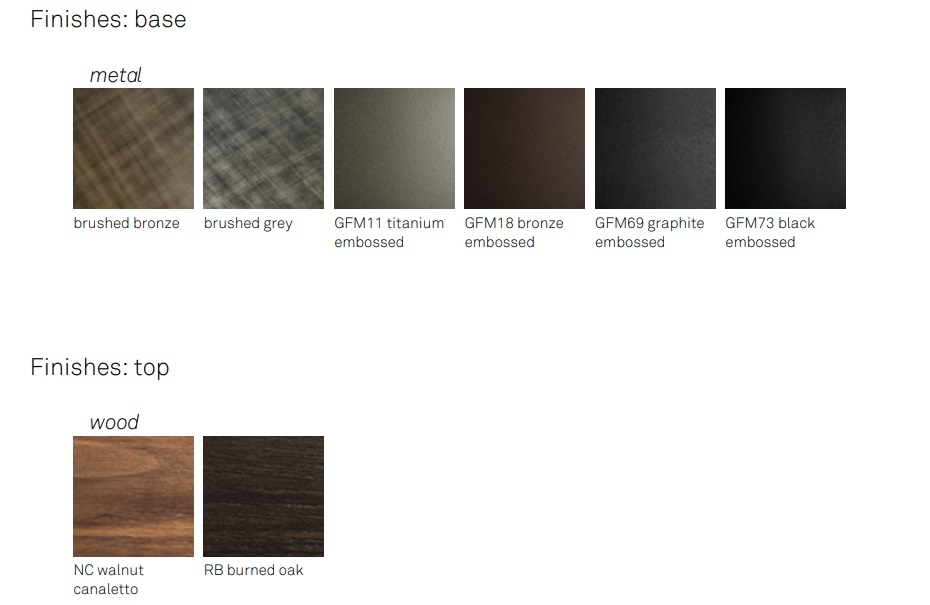This screenshot has width=930, height=605.
Task: Click the 'brushed bronze' label text
Action: [126, 223]
